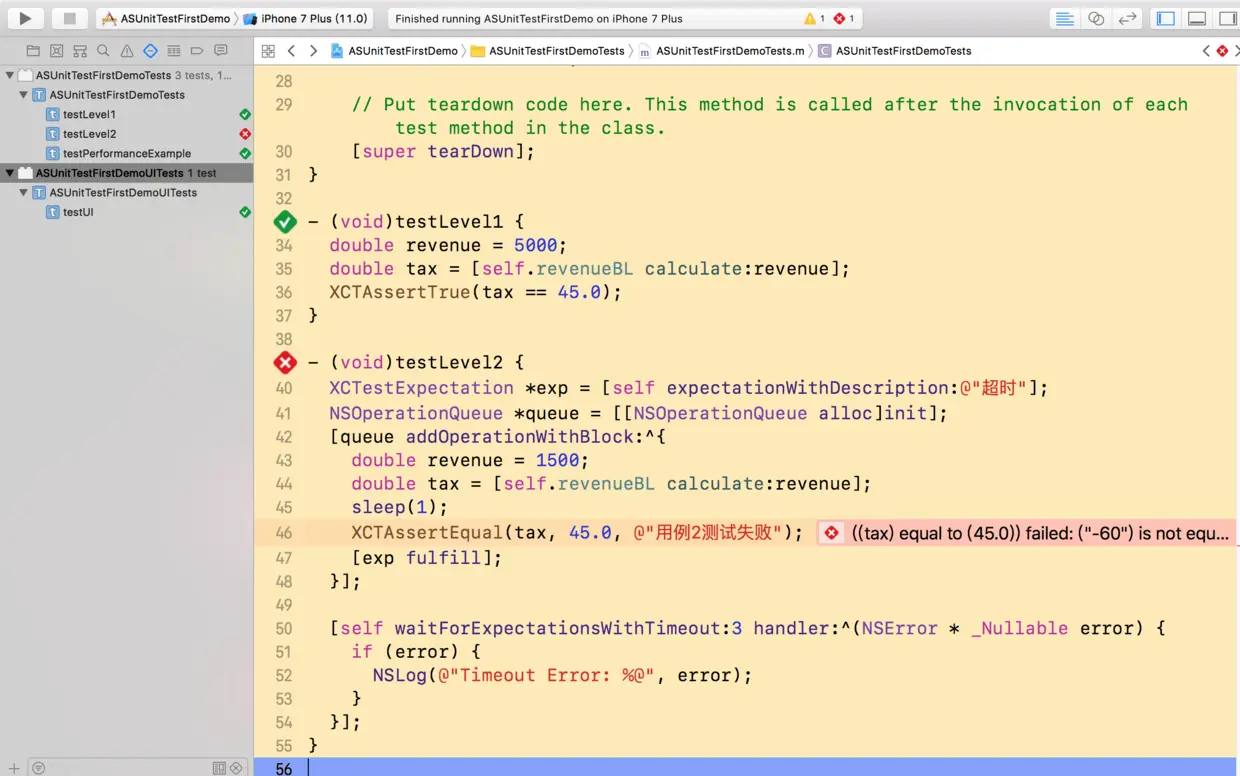
Task: Choose the iPhone 7 Plus destination
Action: click(x=307, y=18)
